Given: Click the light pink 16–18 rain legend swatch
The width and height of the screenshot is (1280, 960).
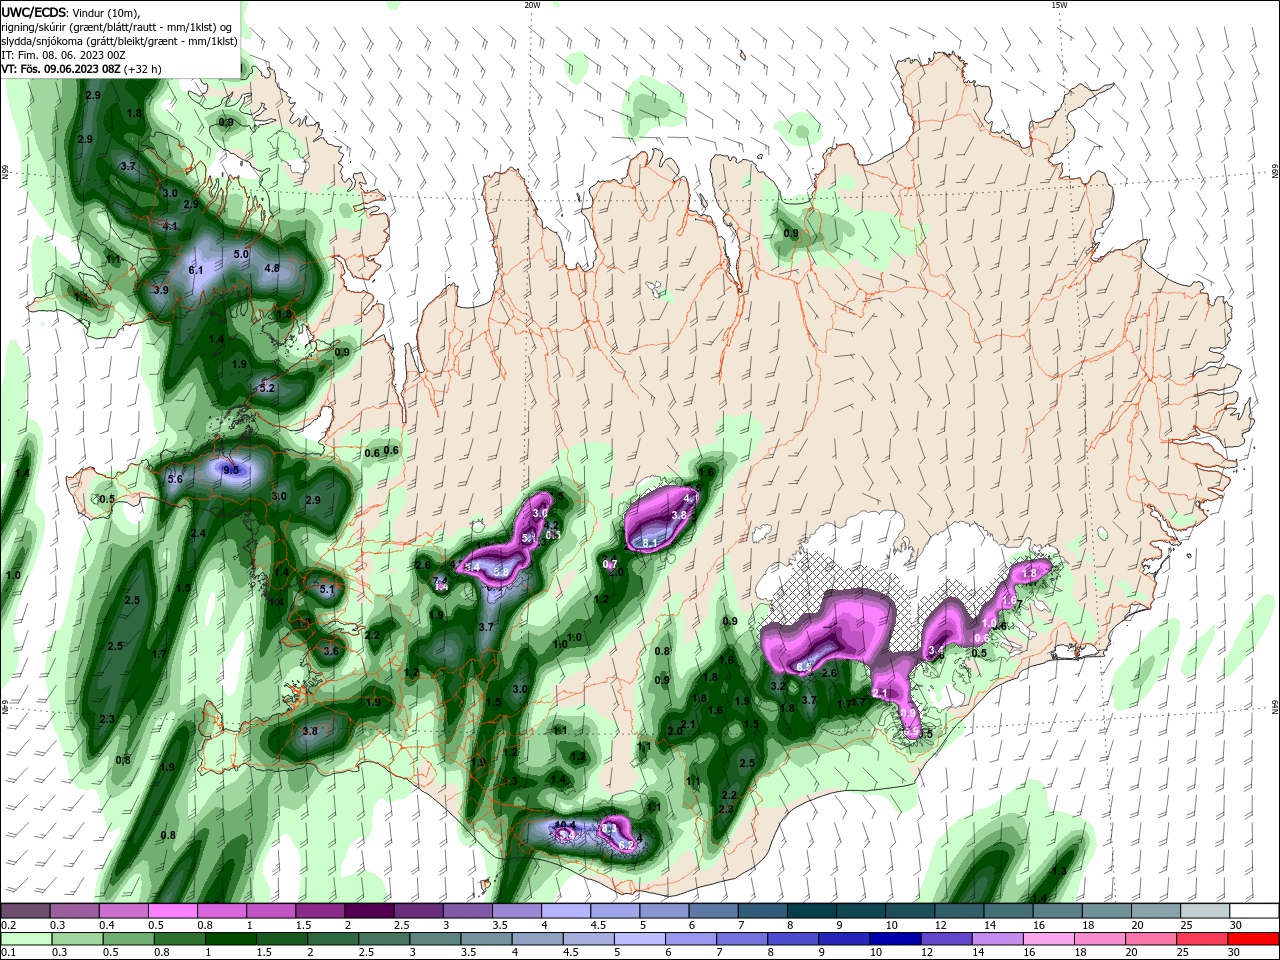Looking at the screenshot, I should click(x=1049, y=939).
